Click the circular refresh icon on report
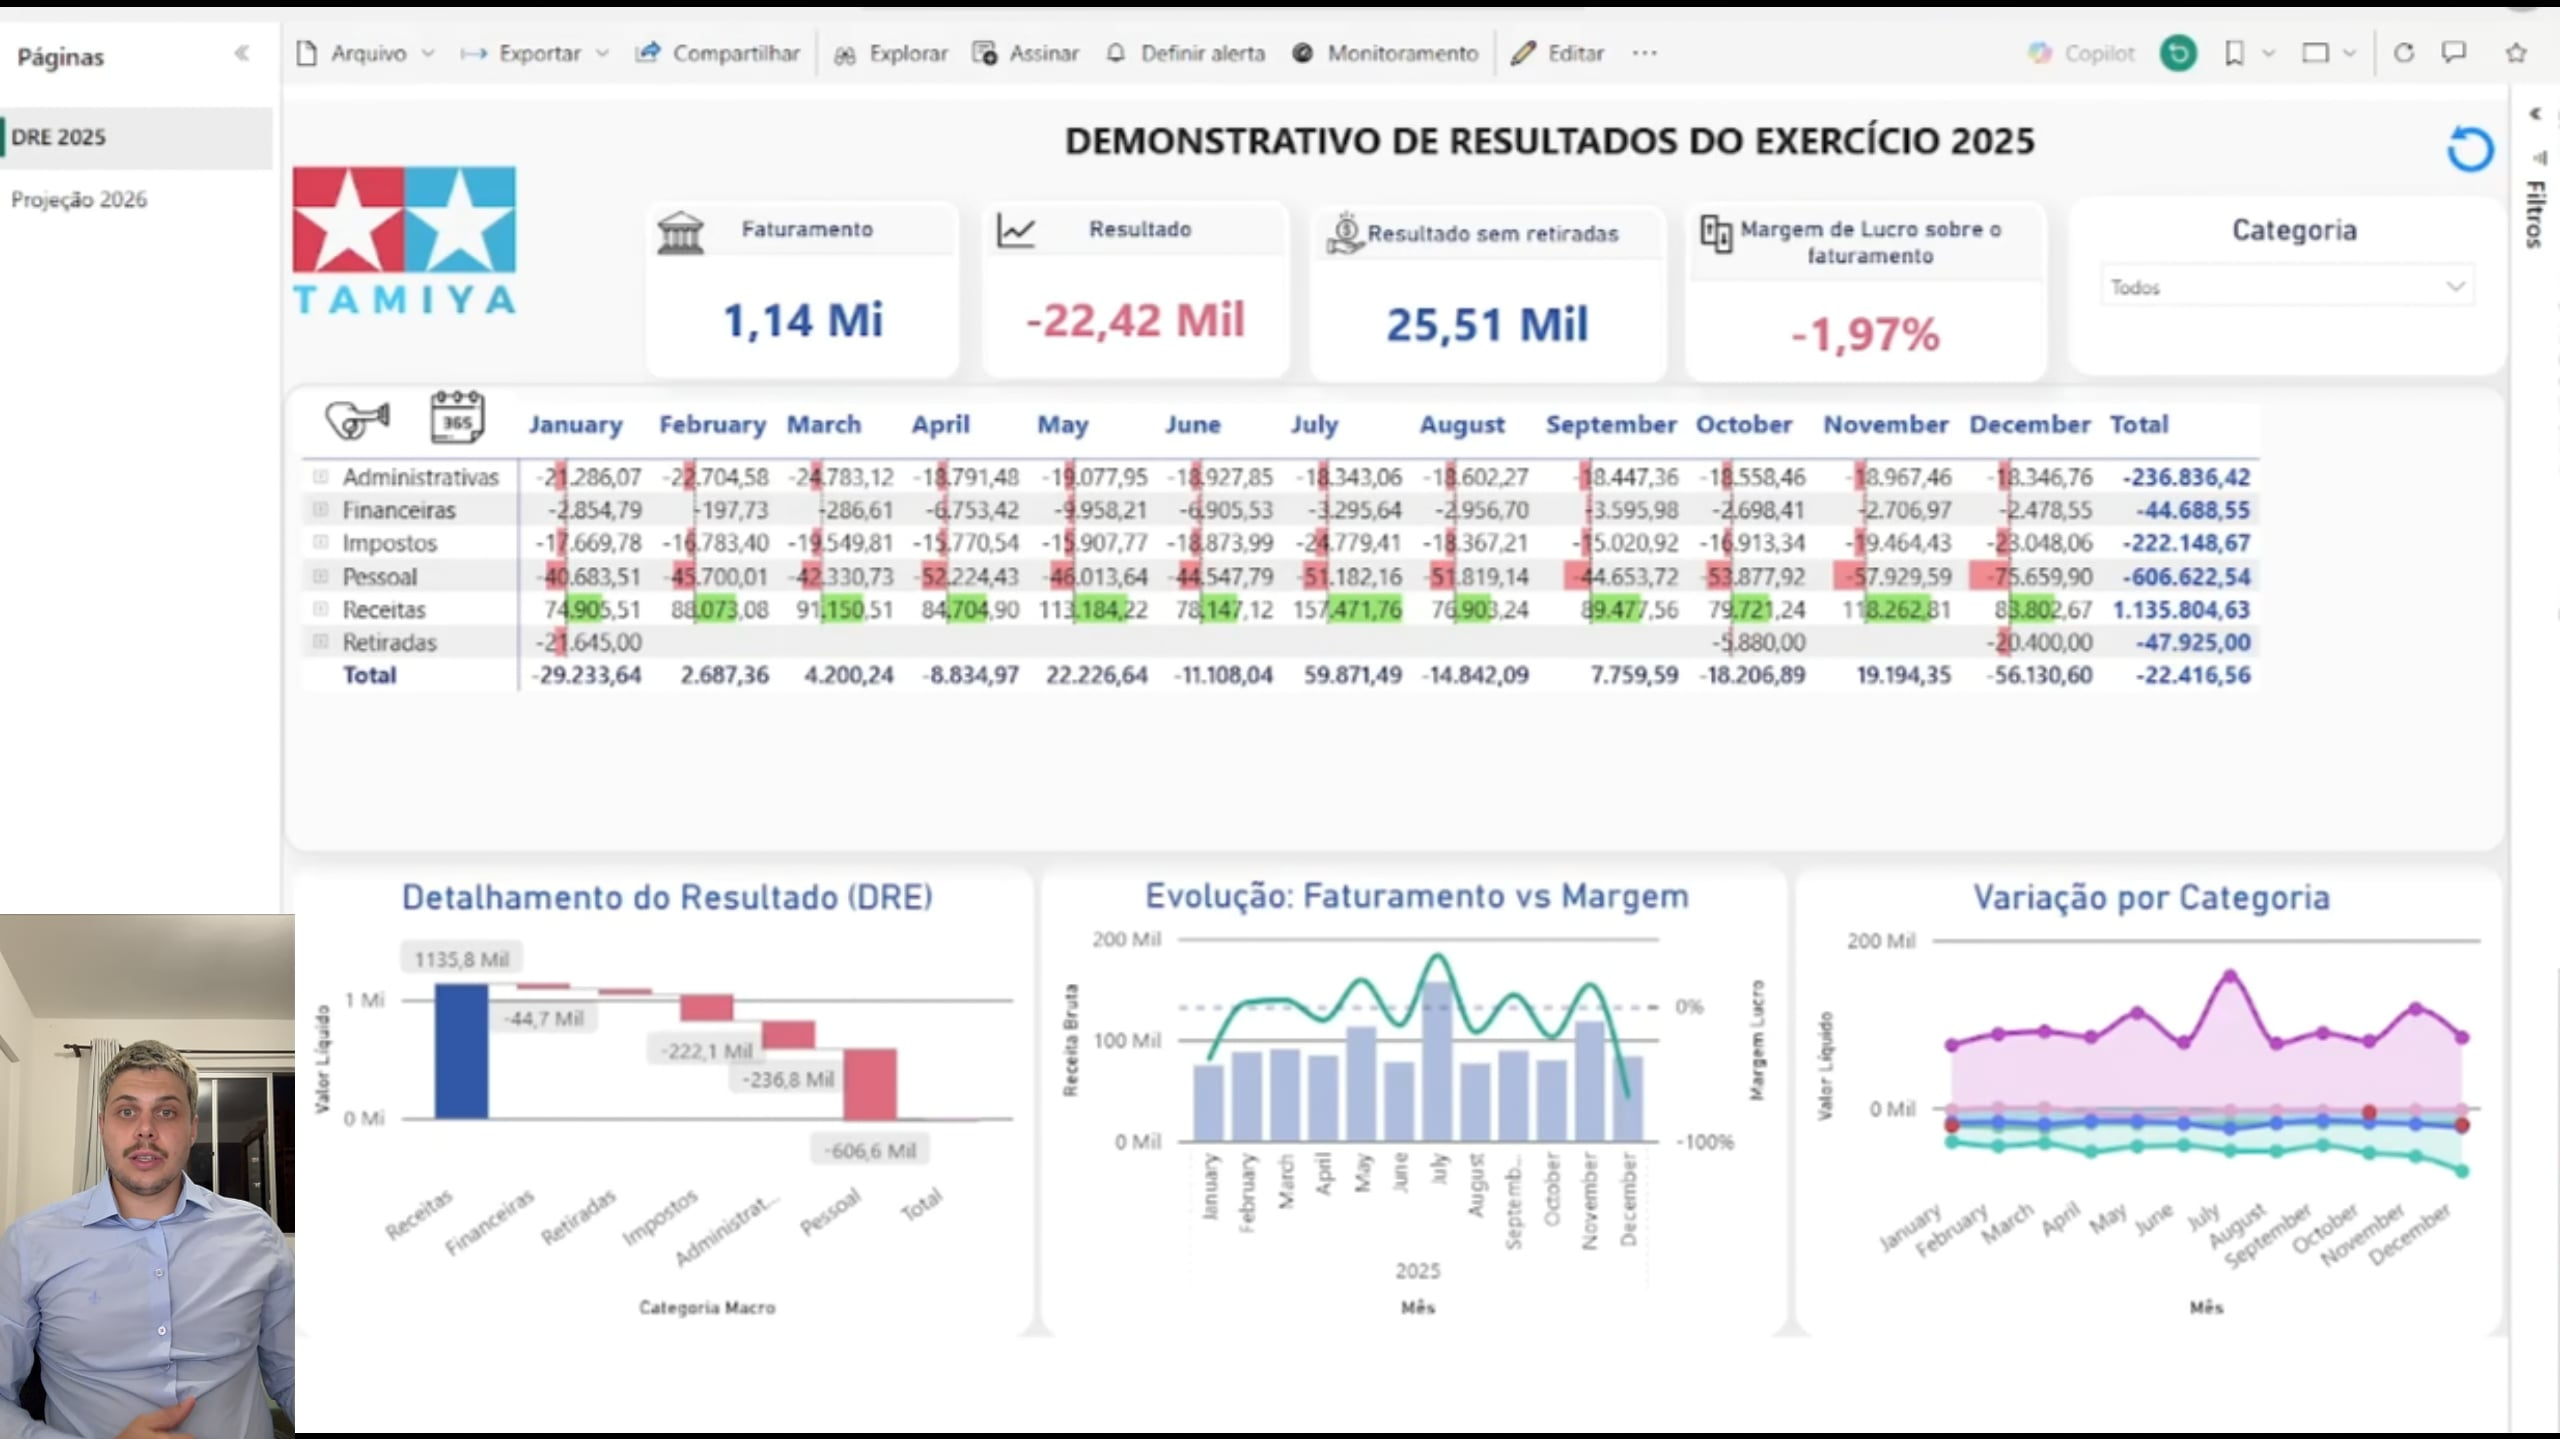The width and height of the screenshot is (2560, 1439). (x=2469, y=150)
